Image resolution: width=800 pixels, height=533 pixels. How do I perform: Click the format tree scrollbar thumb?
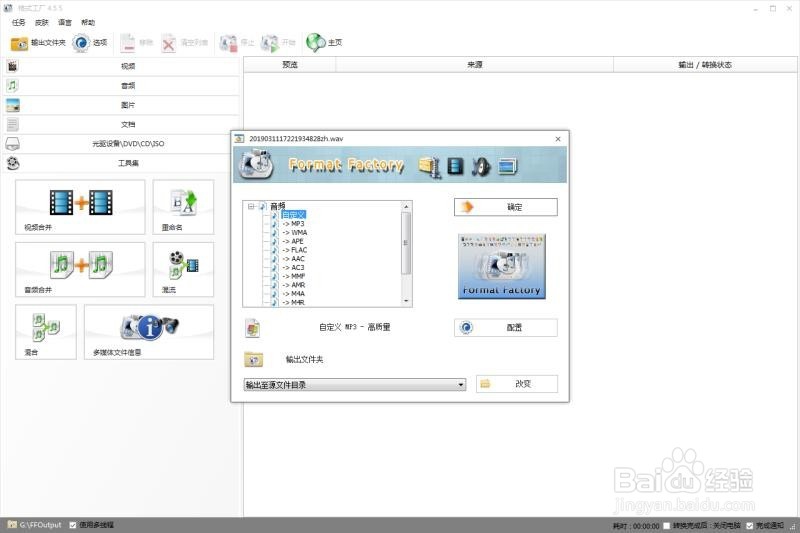pyautogui.click(x=407, y=243)
